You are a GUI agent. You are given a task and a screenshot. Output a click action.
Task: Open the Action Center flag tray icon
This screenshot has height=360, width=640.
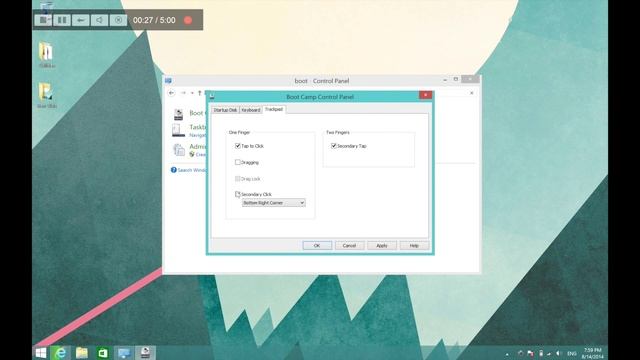pos(530,353)
